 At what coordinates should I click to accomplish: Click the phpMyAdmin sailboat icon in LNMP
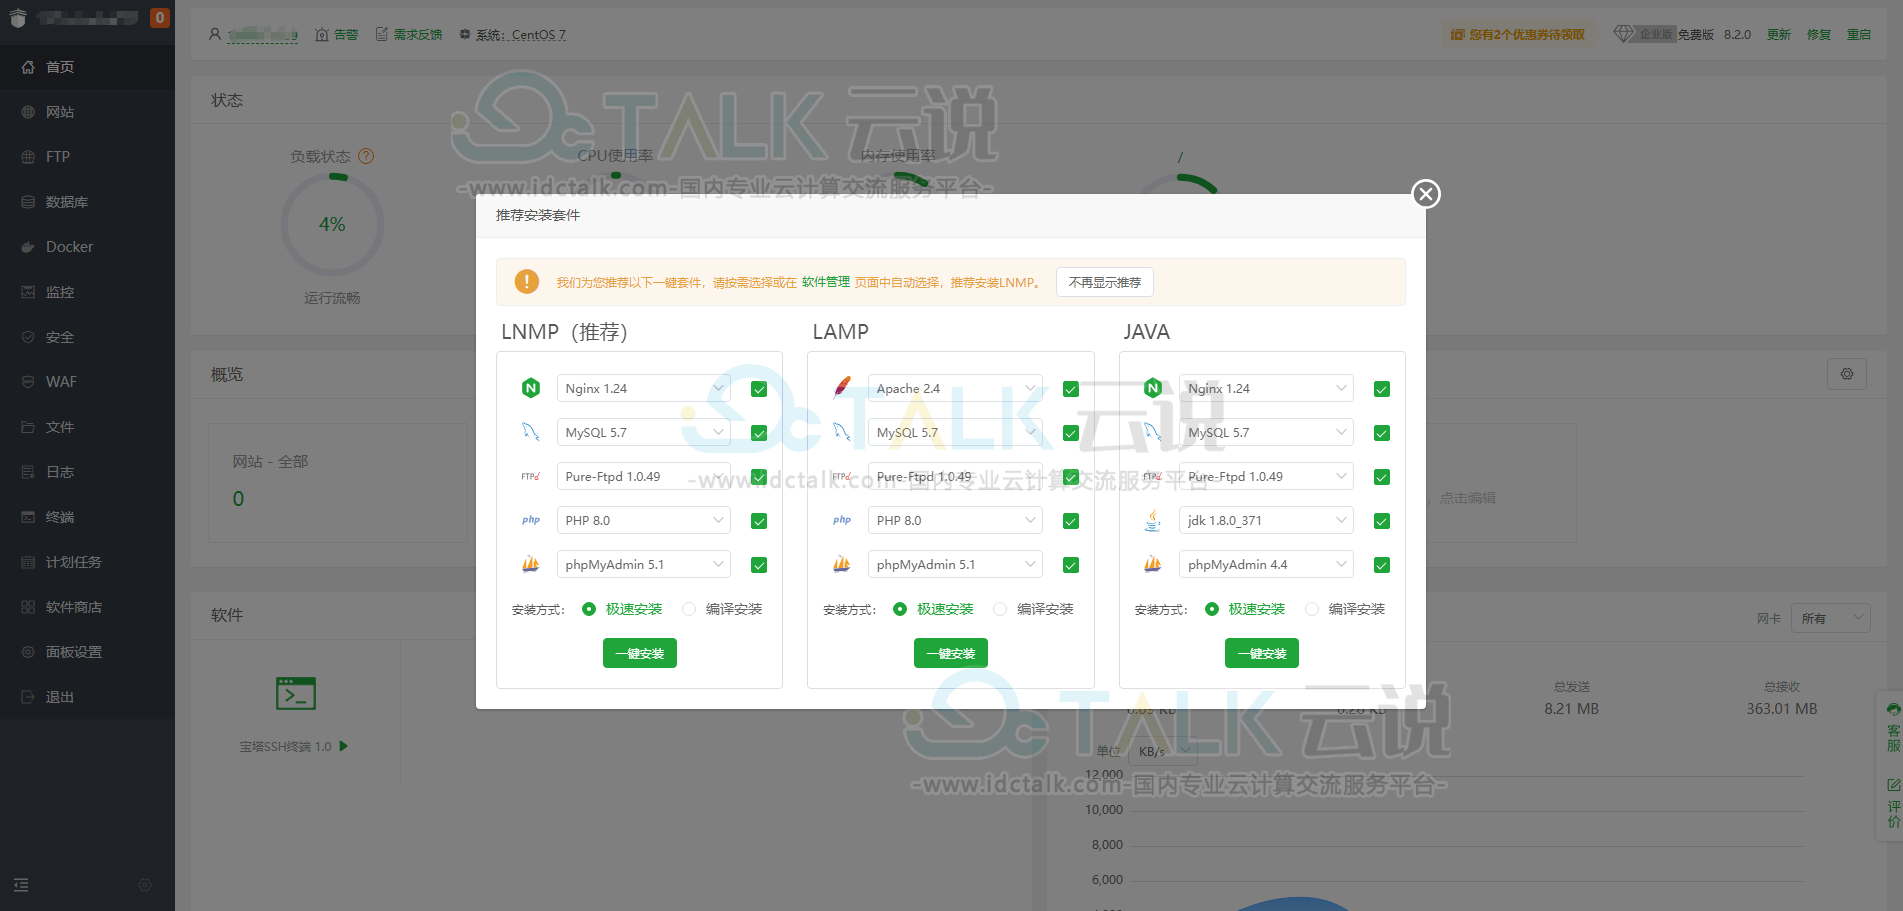(531, 564)
